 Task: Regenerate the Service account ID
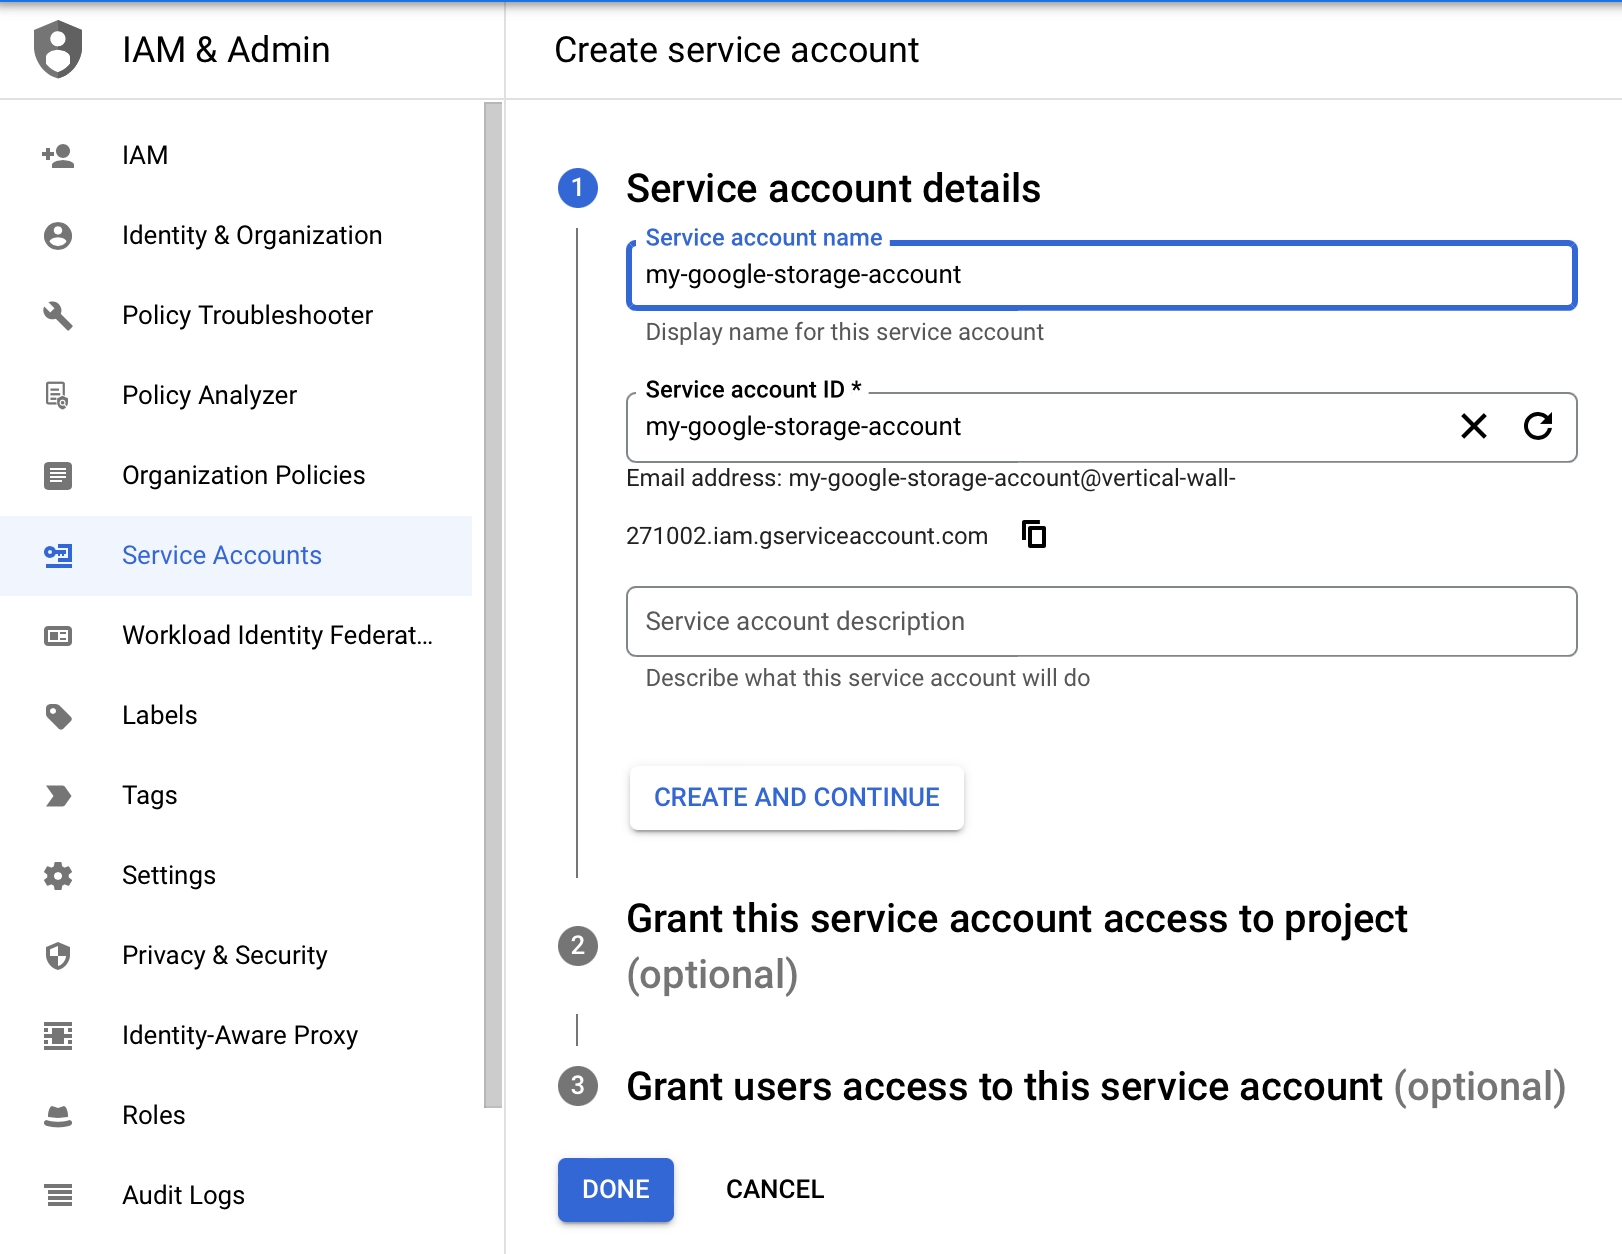coord(1538,427)
